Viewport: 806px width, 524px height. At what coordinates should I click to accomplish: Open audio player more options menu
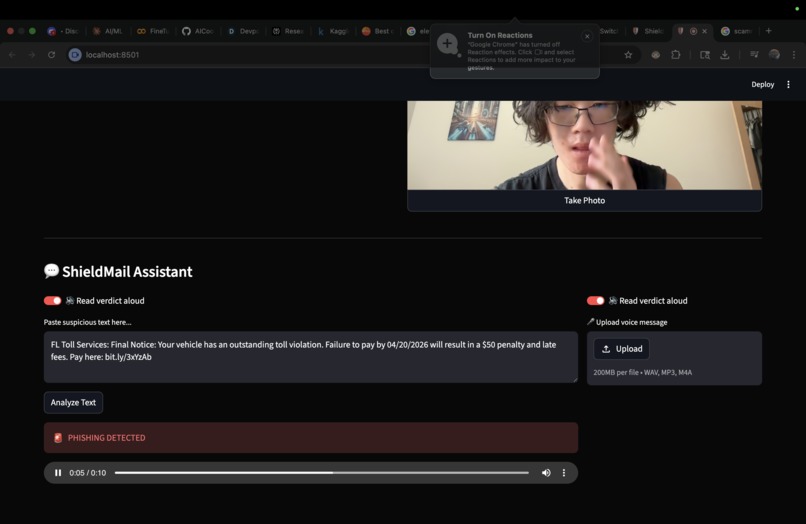(x=564, y=473)
